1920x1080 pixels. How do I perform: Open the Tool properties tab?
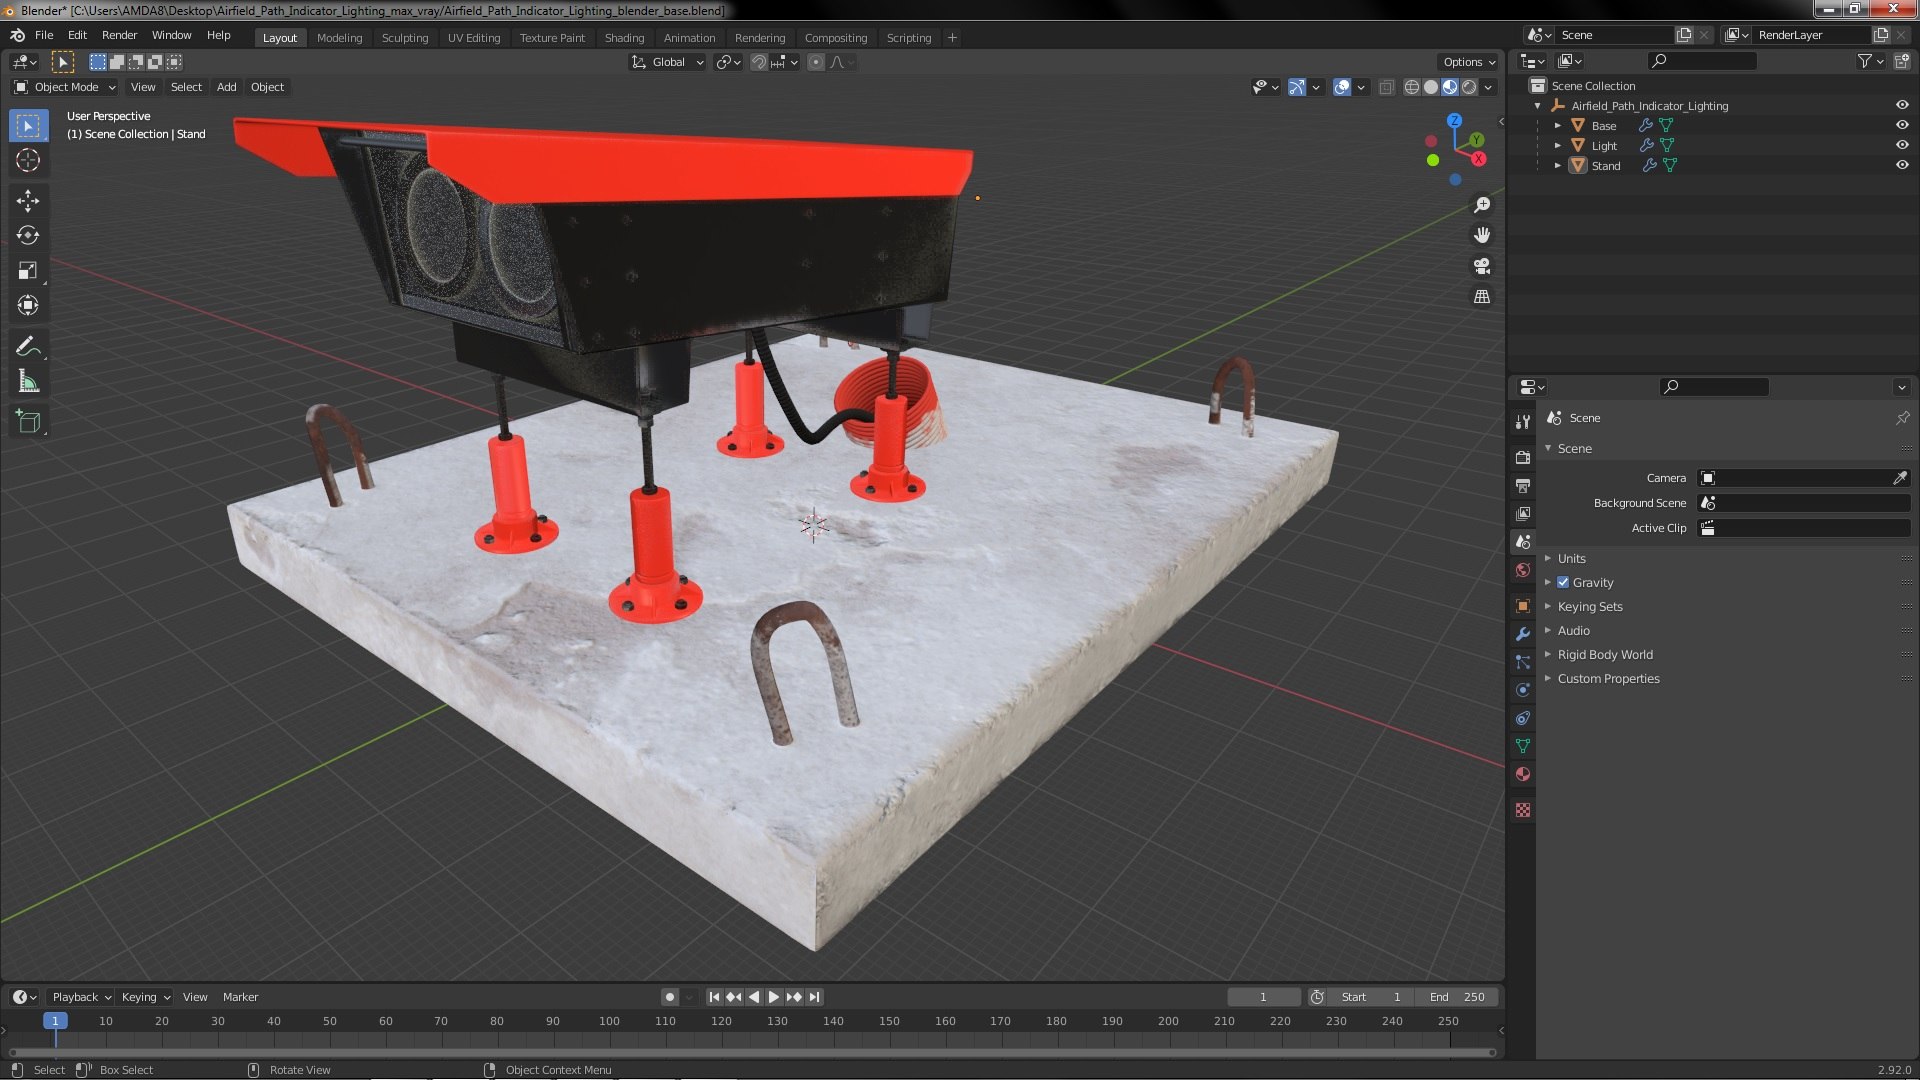(x=1523, y=422)
